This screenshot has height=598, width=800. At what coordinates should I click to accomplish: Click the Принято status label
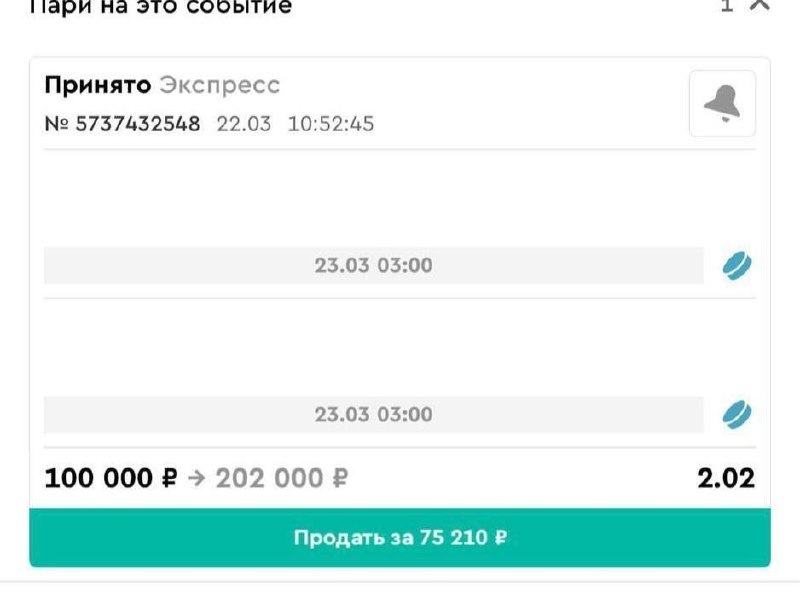tap(97, 86)
